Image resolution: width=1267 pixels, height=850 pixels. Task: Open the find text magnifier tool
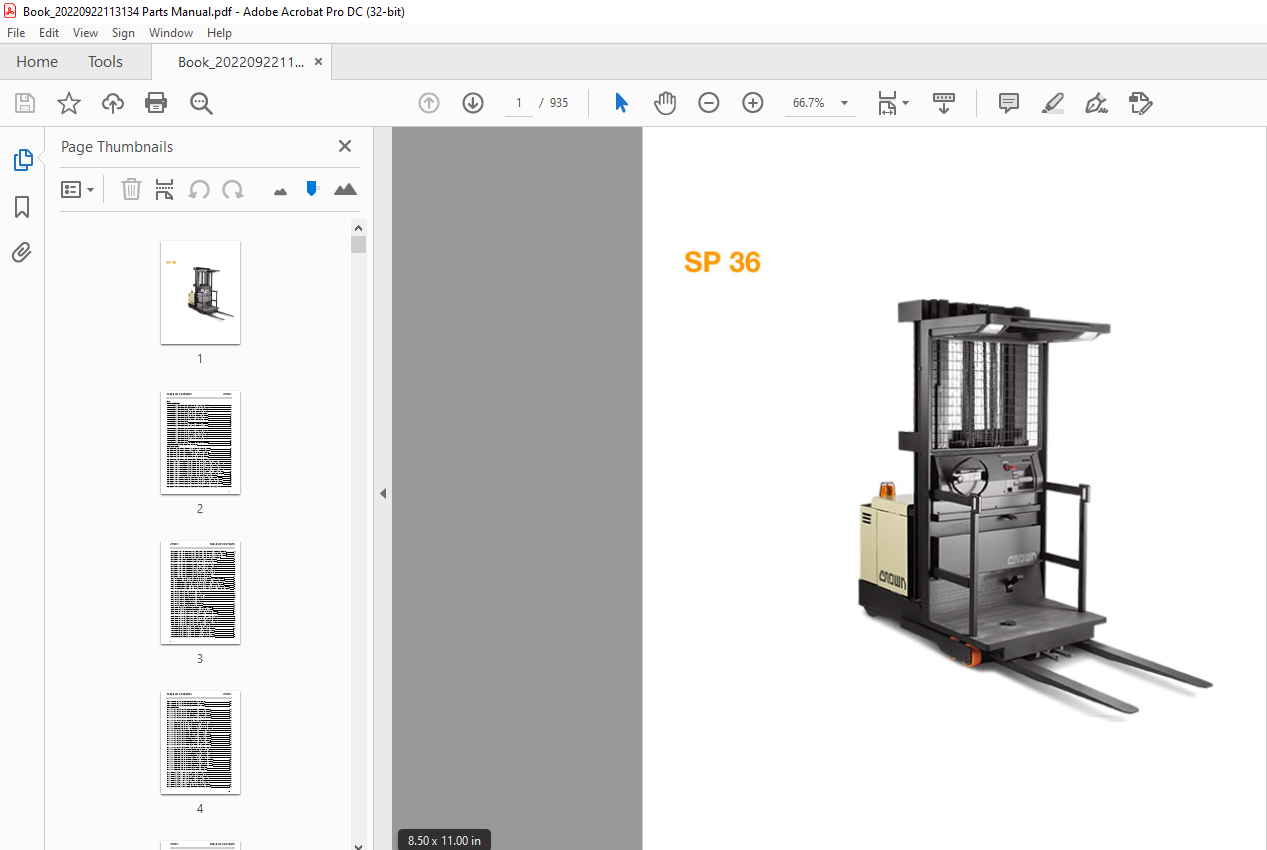[201, 103]
